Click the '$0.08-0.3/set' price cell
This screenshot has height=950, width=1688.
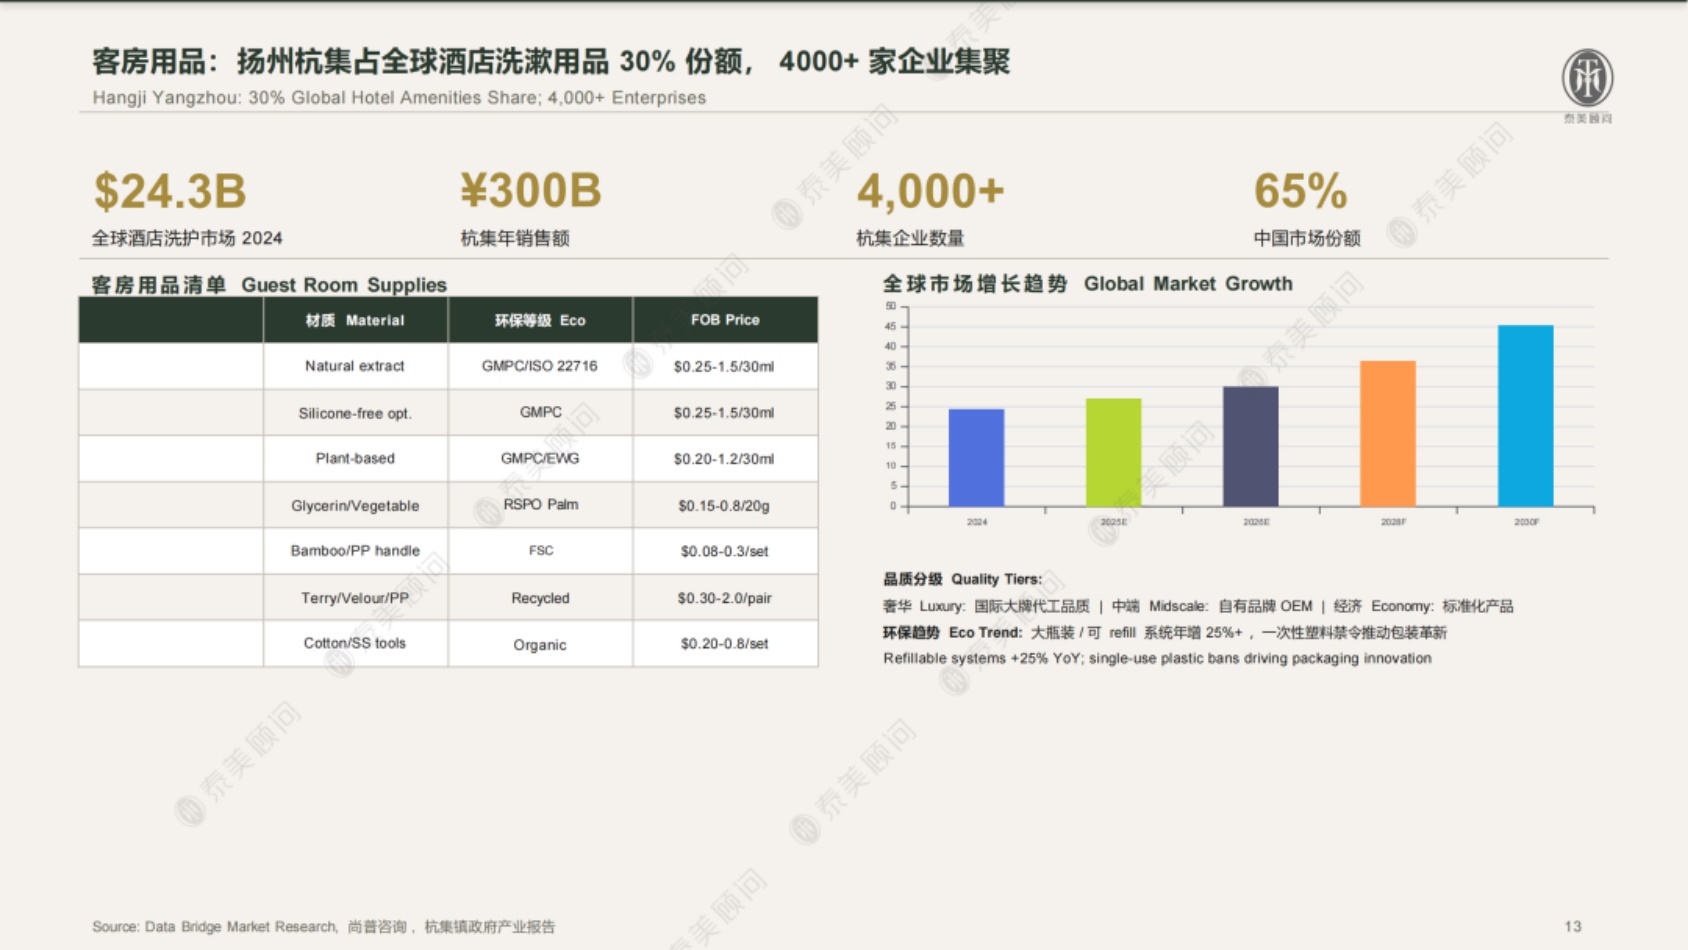tap(725, 551)
